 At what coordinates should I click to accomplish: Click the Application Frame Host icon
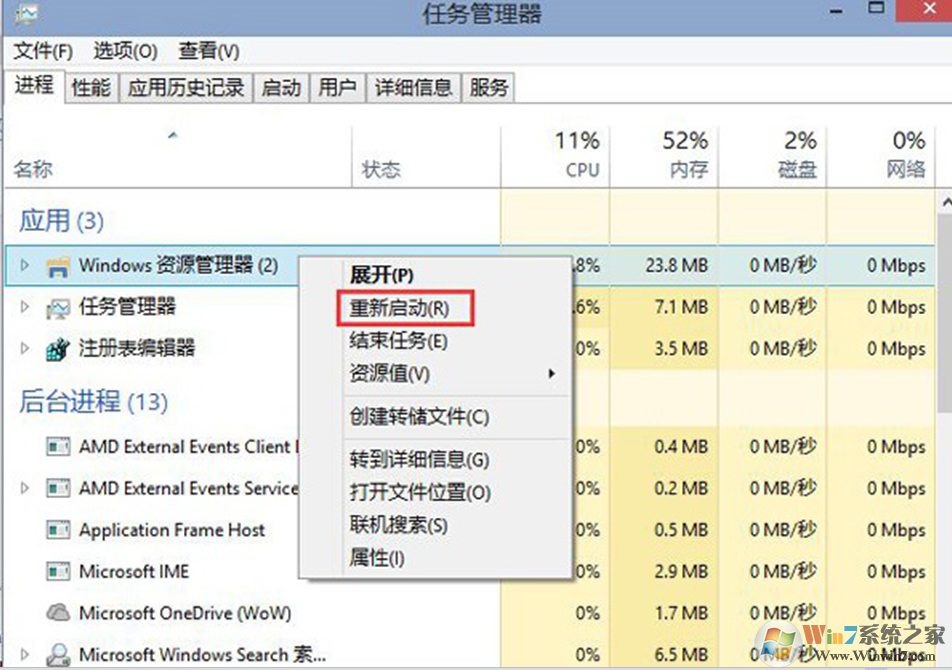[x=58, y=530]
